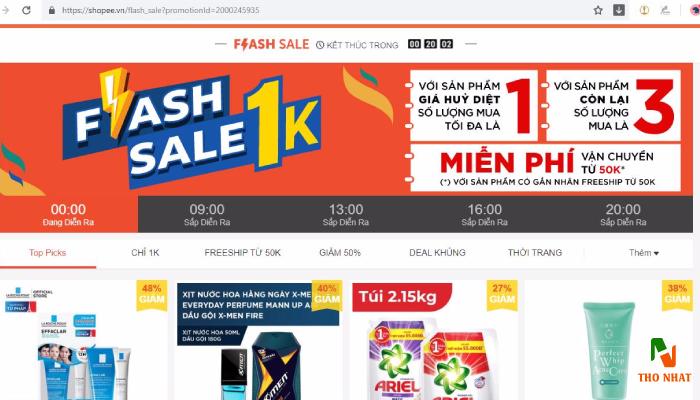Switch to the CHỈ 1K tab
The image size is (700, 400).
point(145,253)
